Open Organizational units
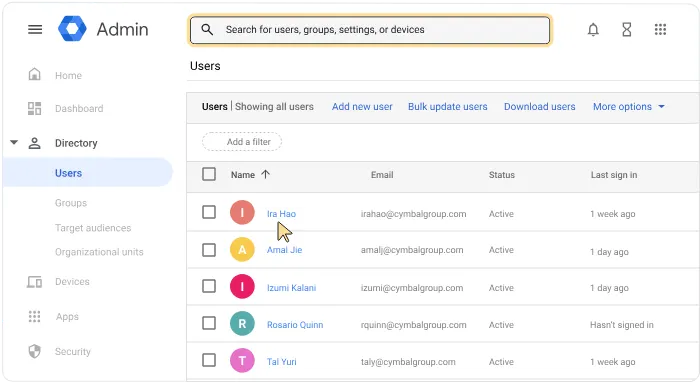The image size is (700, 390). point(99,252)
